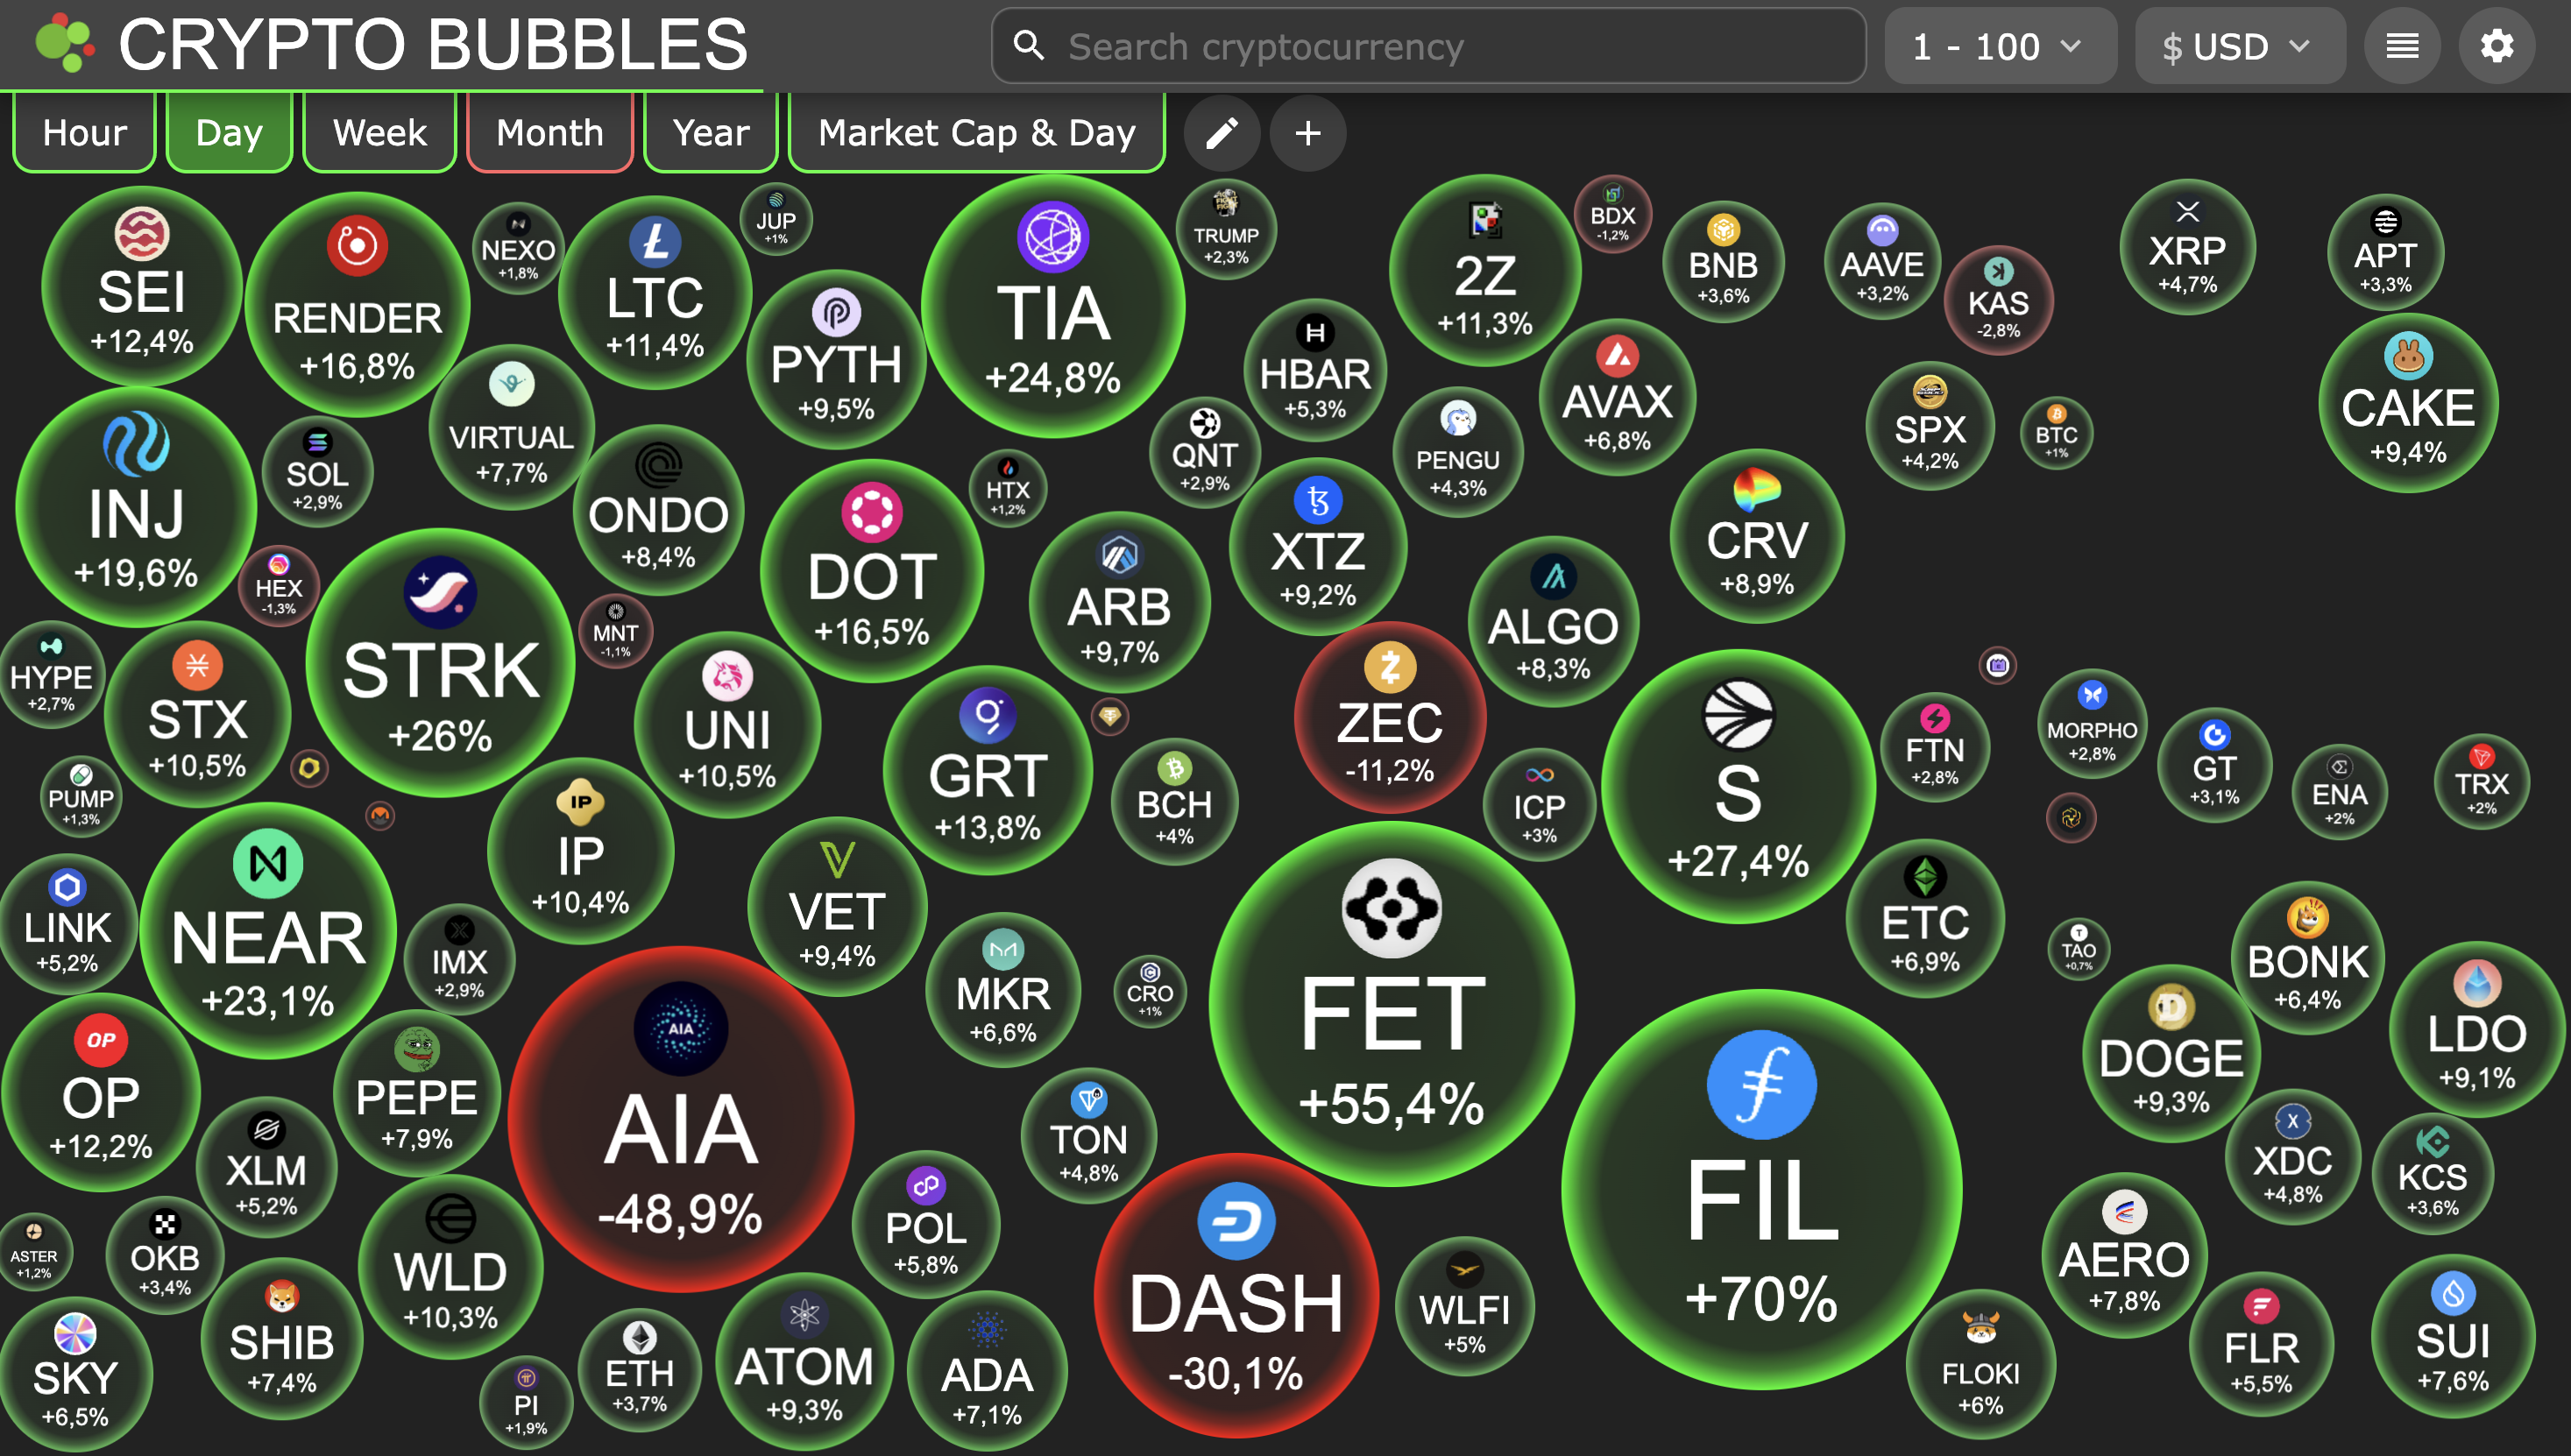Click the FET token logo
The height and width of the screenshot is (1456, 2571).
click(x=1391, y=908)
